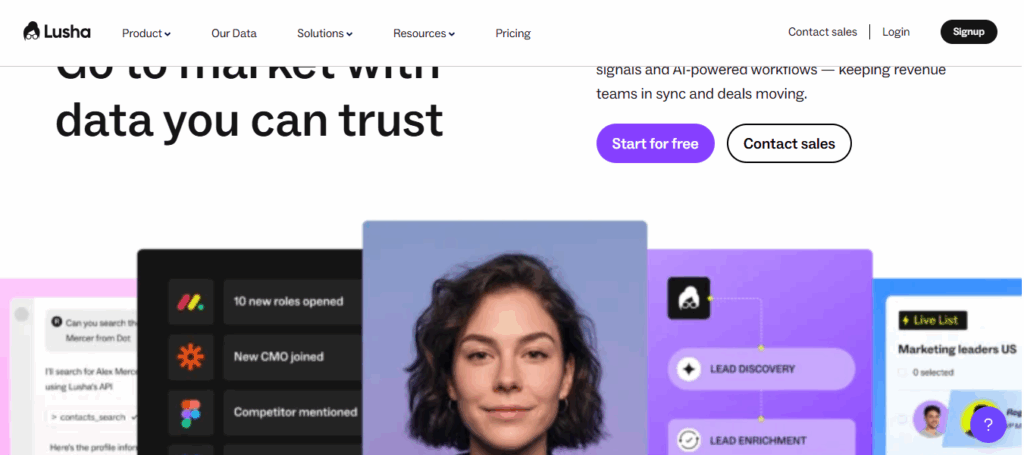1024x455 pixels.
Task: Check the '0 selected' checkbox in Live List
Action: click(902, 372)
